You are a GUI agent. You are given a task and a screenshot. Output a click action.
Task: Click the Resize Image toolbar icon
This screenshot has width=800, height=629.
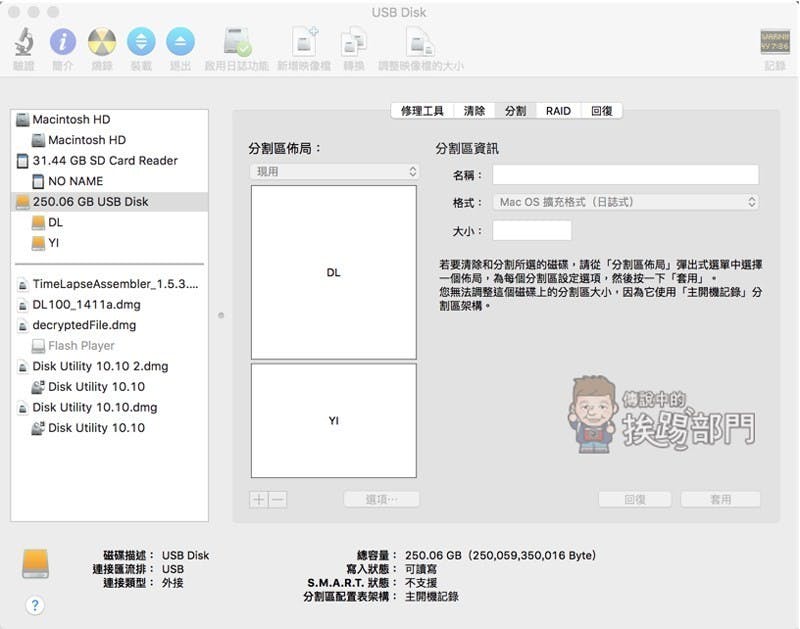pyautogui.click(x=420, y=42)
